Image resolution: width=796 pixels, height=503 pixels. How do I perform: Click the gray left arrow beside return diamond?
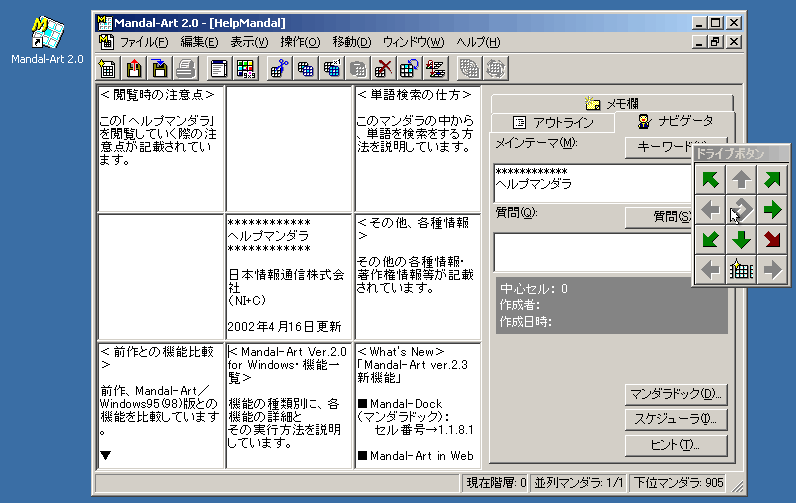710,209
